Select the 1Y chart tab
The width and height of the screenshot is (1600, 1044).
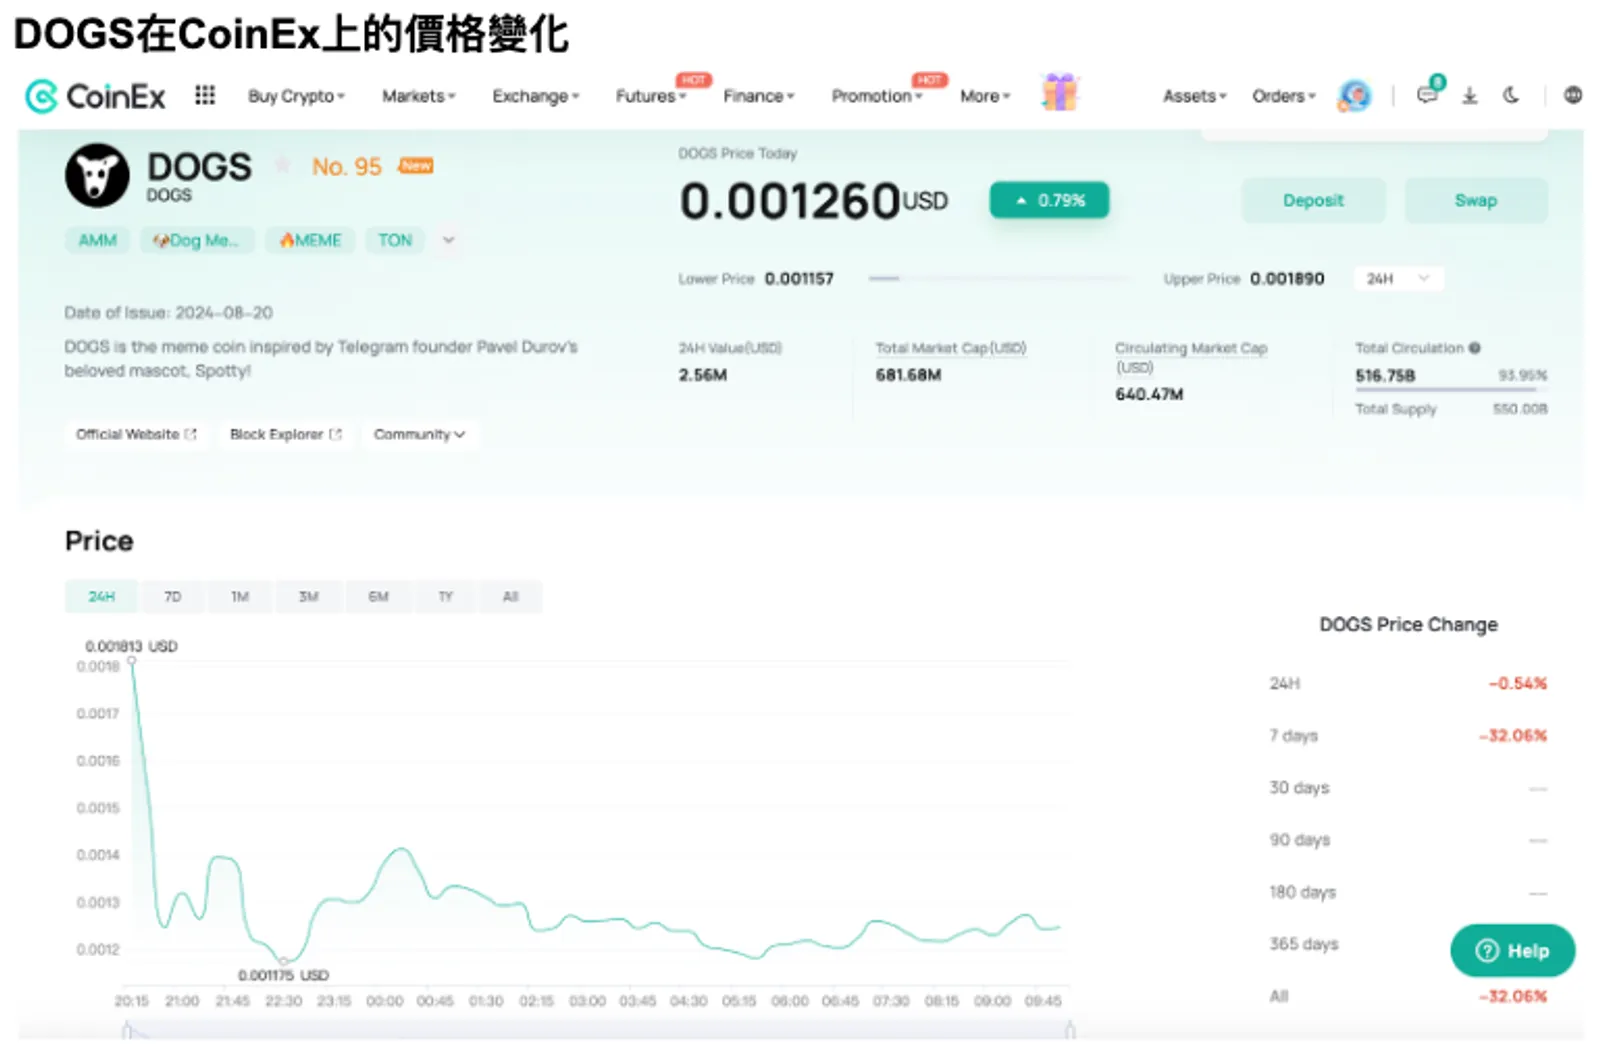(446, 596)
